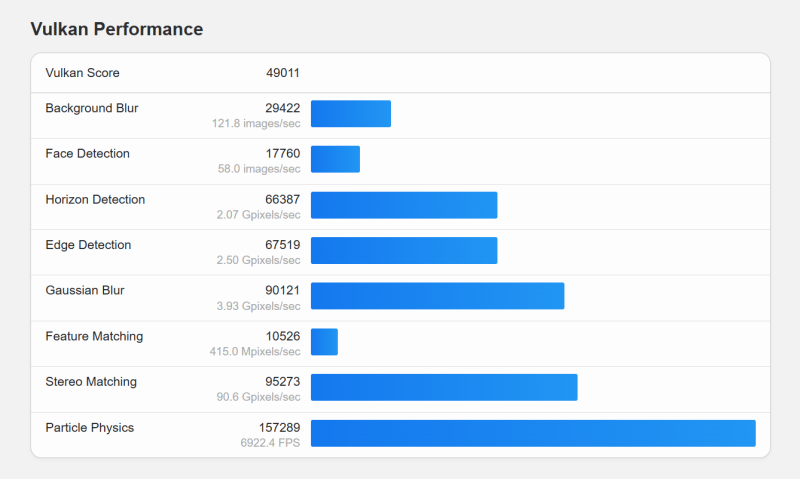The width and height of the screenshot is (800, 479).
Task: Select the Horizon Detection score 66387
Action: [x=283, y=199]
